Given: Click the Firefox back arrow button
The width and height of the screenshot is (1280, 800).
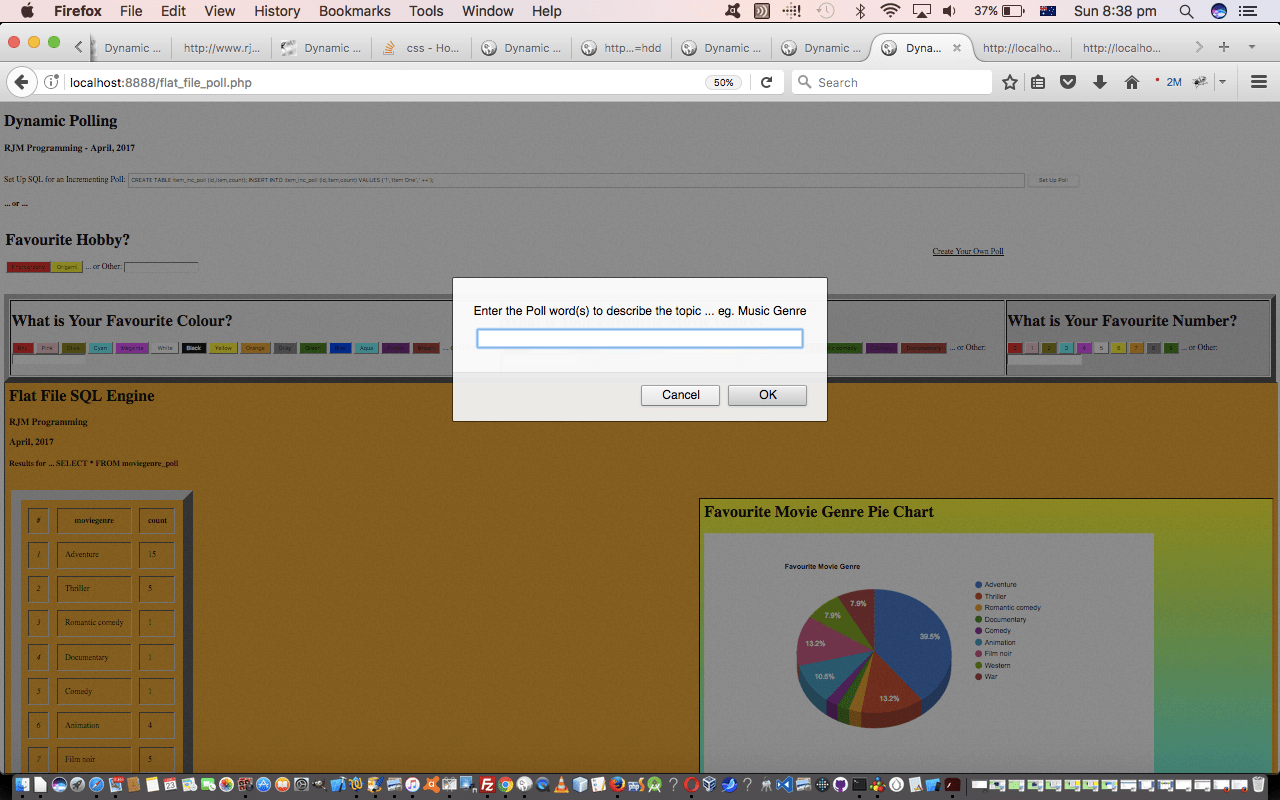Looking at the screenshot, I should coord(20,82).
